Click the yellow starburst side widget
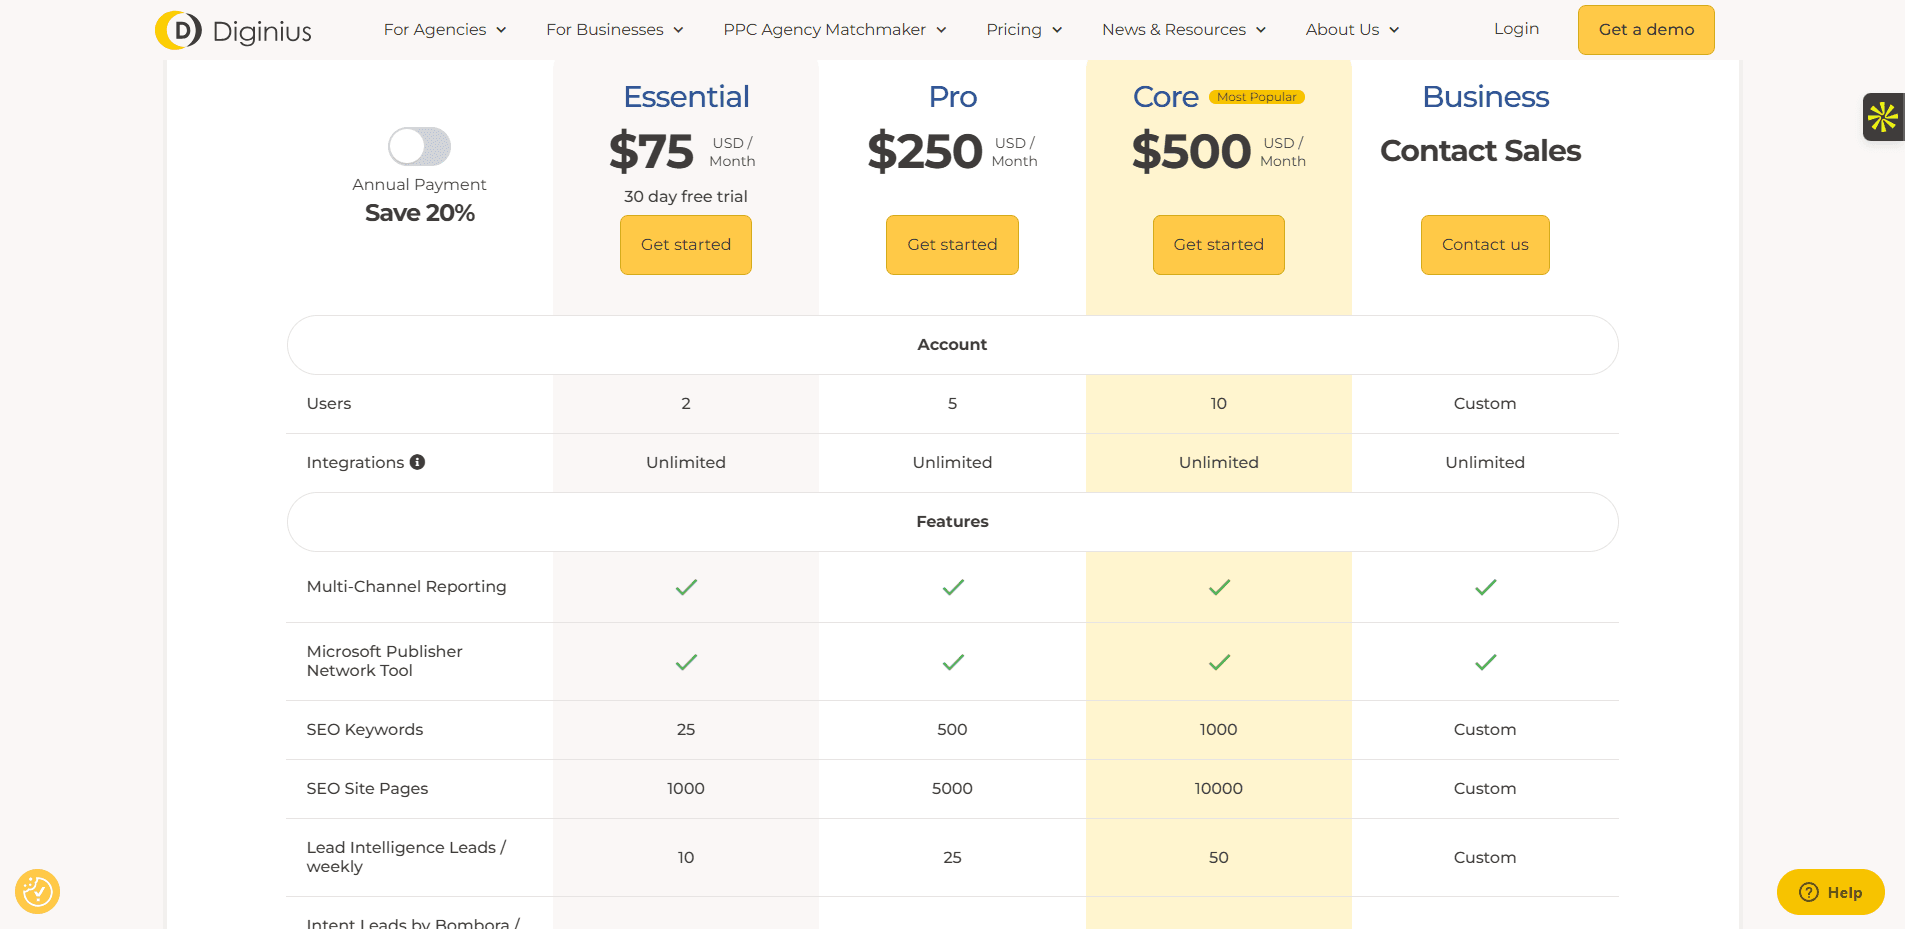This screenshot has width=1905, height=929. 1882,117
